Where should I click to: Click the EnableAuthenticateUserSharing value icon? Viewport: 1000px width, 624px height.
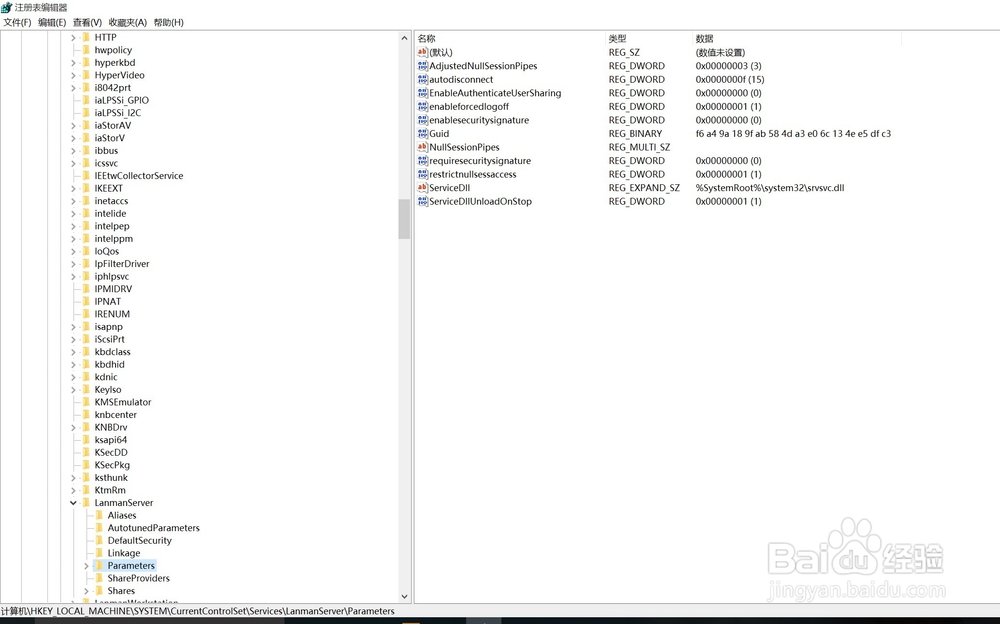[422, 93]
